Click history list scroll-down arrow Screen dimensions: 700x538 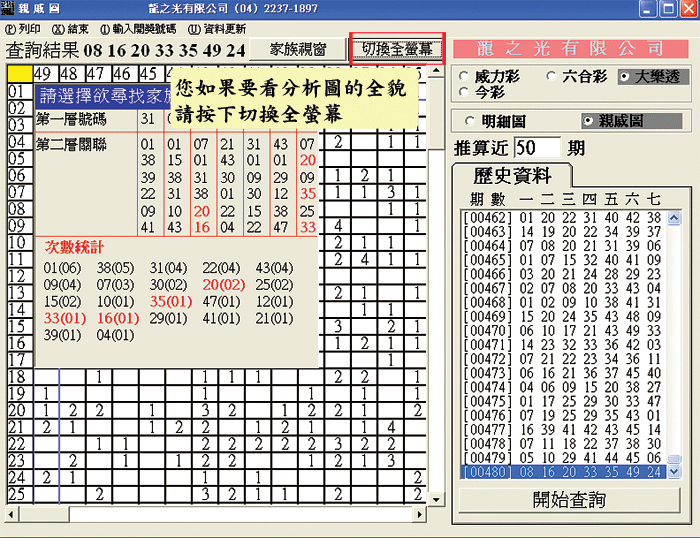point(674,471)
